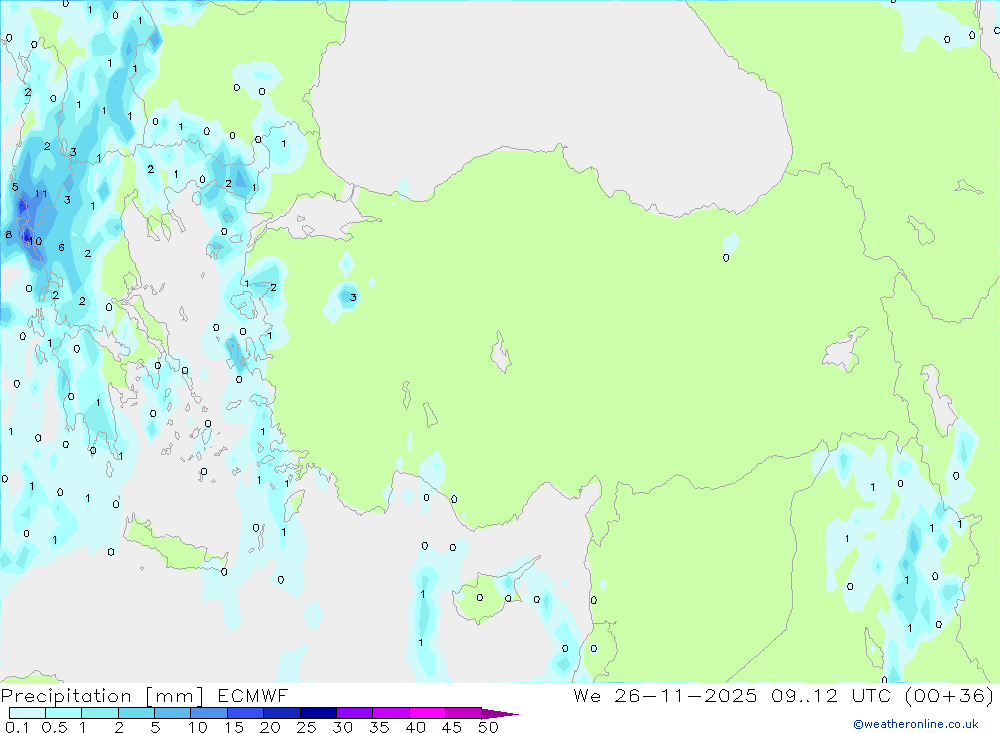Click the 'Precipitation [mm]' title text

tap(102, 696)
